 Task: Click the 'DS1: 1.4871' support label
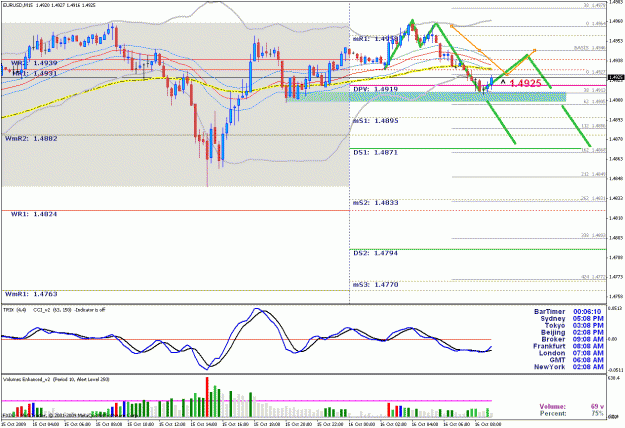pos(375,153)
